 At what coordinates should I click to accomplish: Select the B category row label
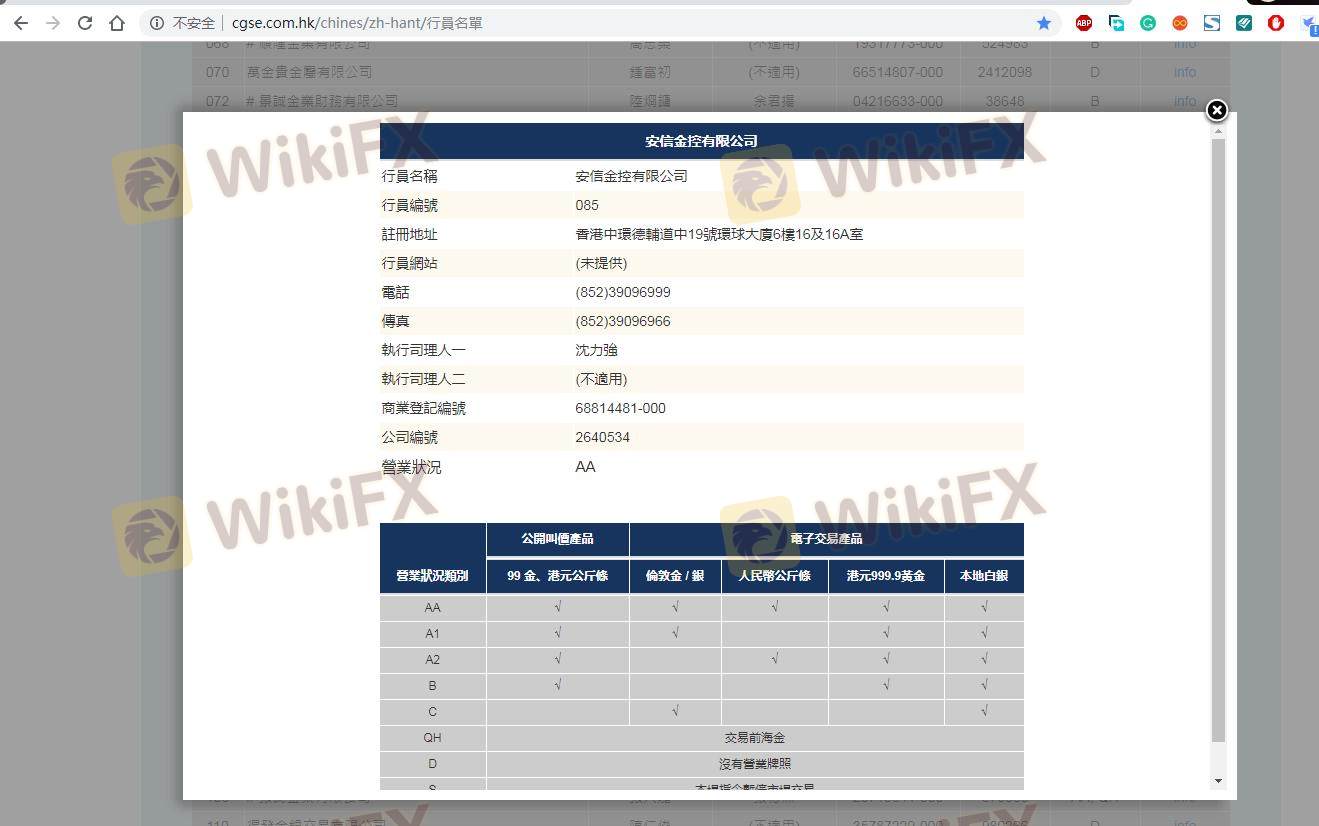(x=432, y=685)
